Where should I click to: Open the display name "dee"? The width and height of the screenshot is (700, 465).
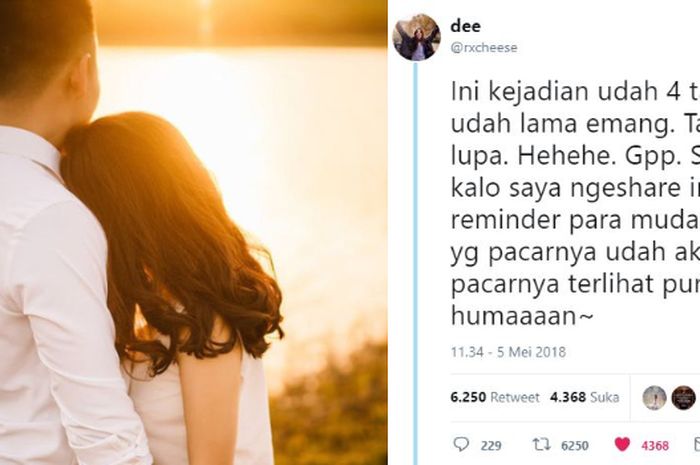[466, 26]
